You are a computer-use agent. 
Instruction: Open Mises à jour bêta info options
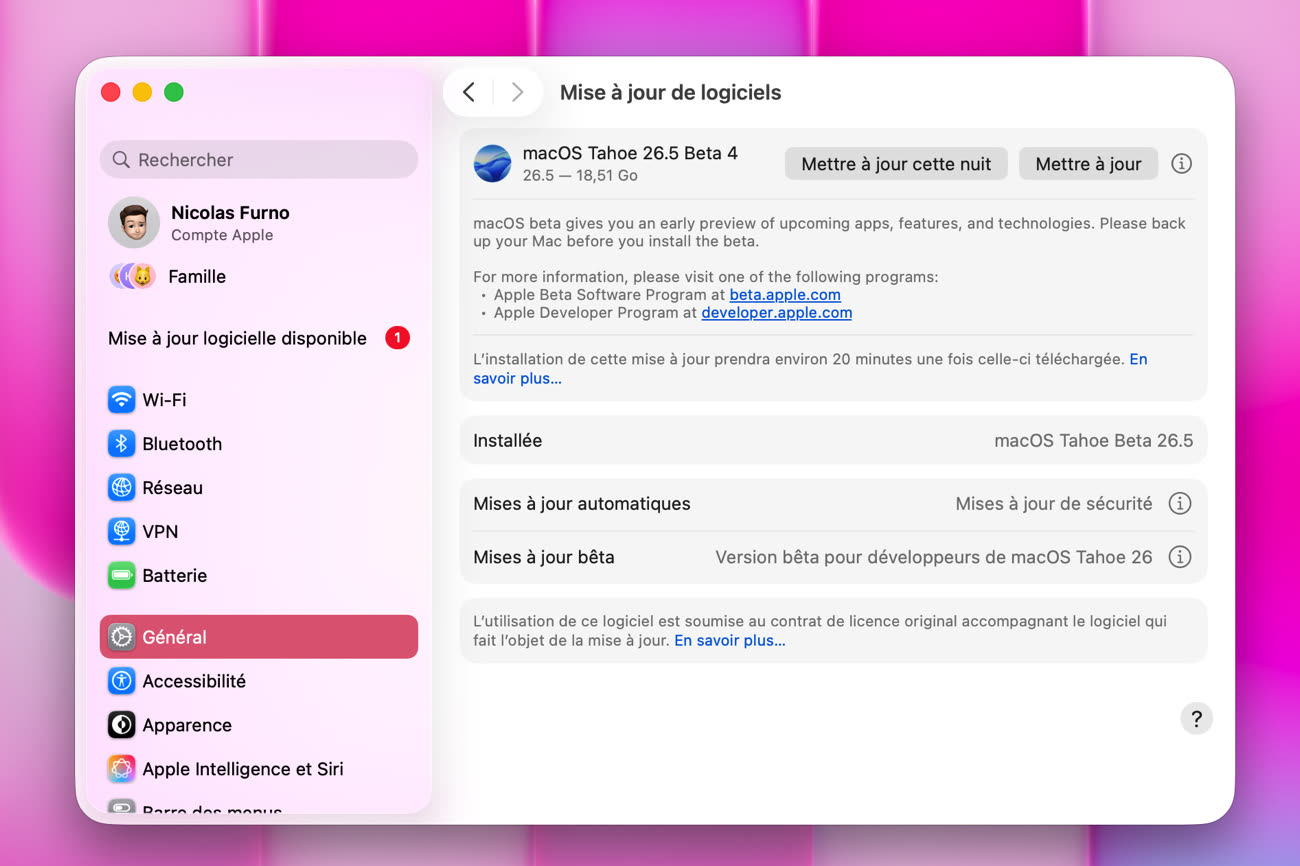point(1180,557)
